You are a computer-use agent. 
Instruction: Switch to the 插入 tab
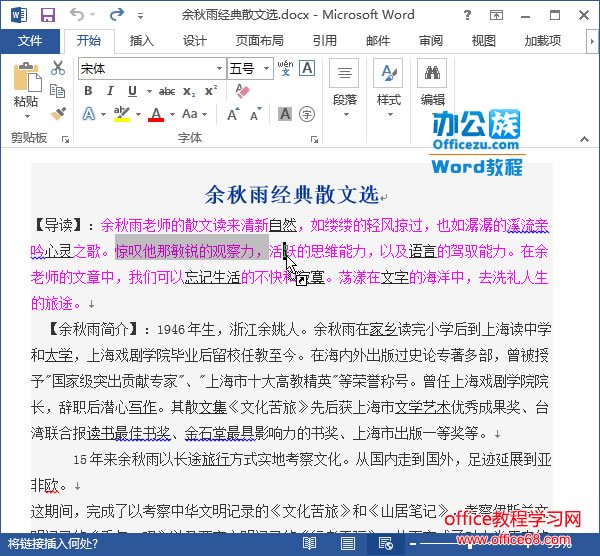tap(141, 41)
